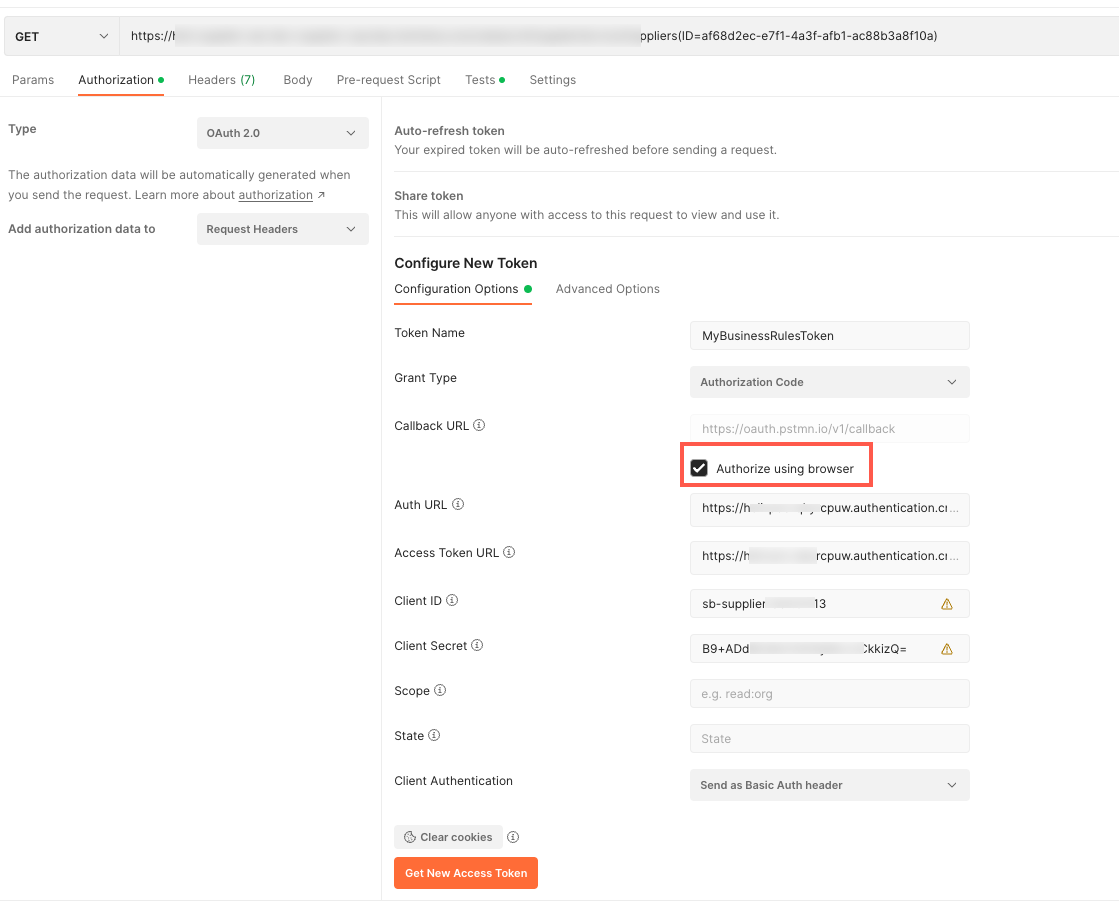
Task: Click the Token Name input field
Action: 829,335
